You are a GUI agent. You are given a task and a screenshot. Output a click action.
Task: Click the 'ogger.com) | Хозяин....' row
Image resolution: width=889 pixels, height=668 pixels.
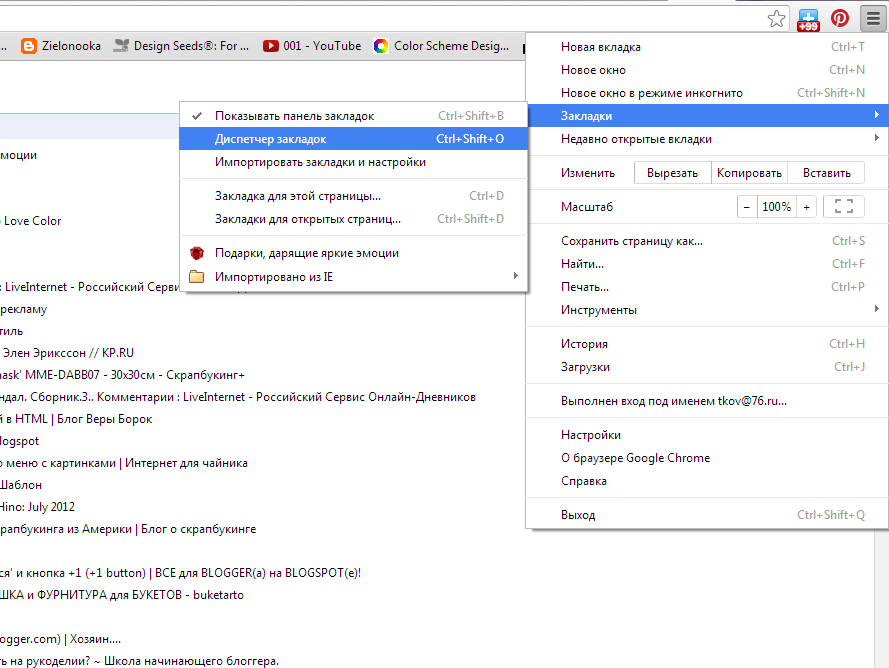click(61, 639)
